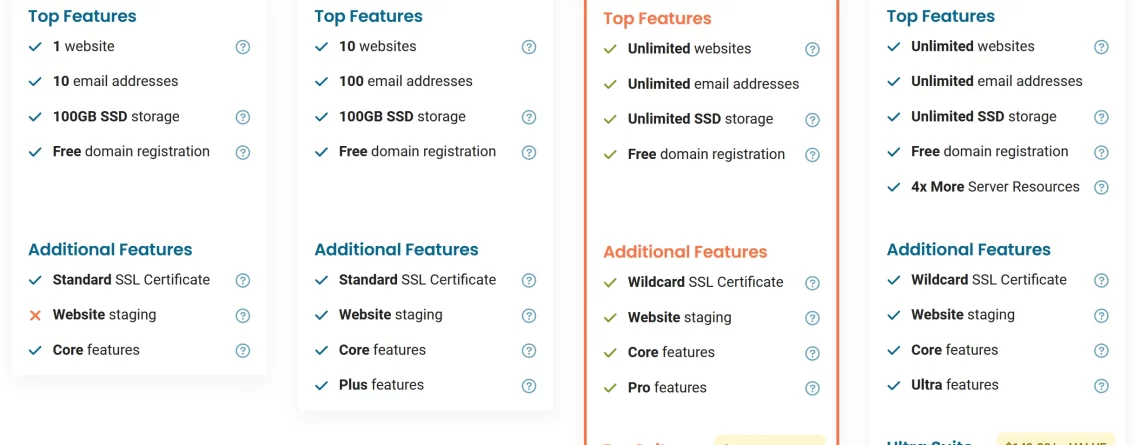
Task: Open help for 'Unlimited SSD storage' in orange plan
Action: click(812, 120)
